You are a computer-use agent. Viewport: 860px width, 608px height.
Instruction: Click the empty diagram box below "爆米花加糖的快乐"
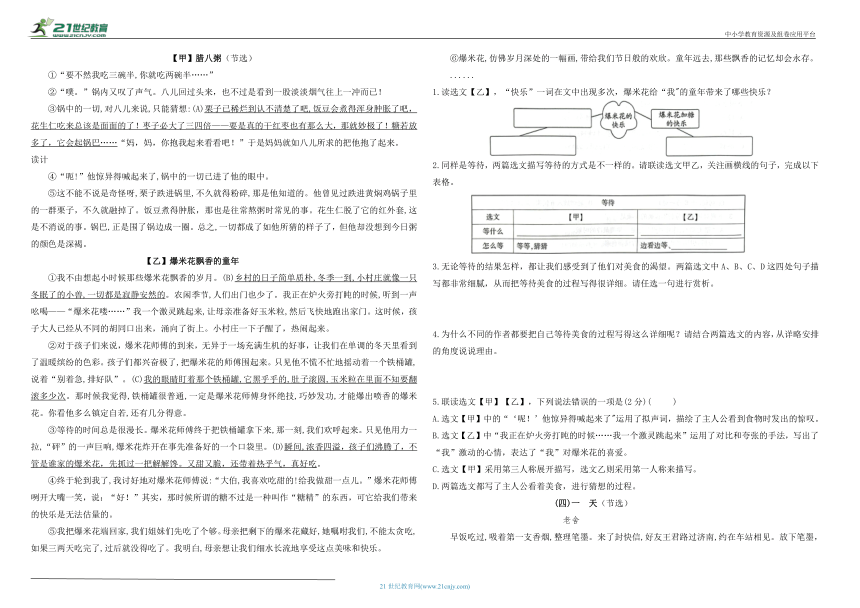pyautogui.click(x=709, y=146)
